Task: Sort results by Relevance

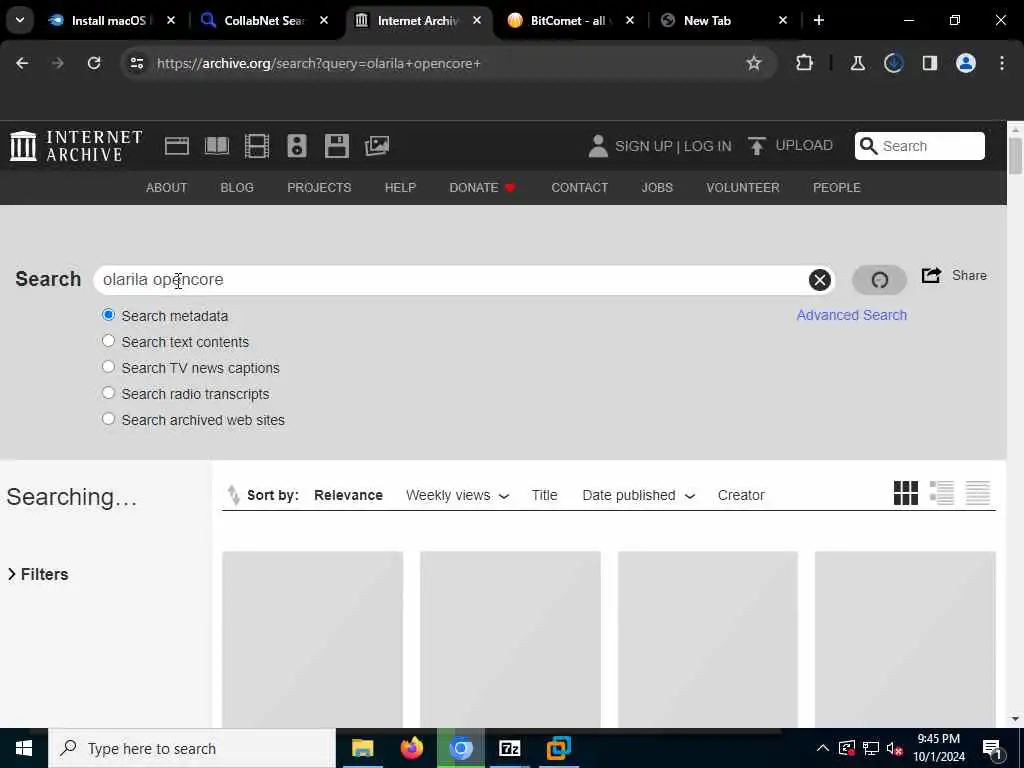Action: 348,495
